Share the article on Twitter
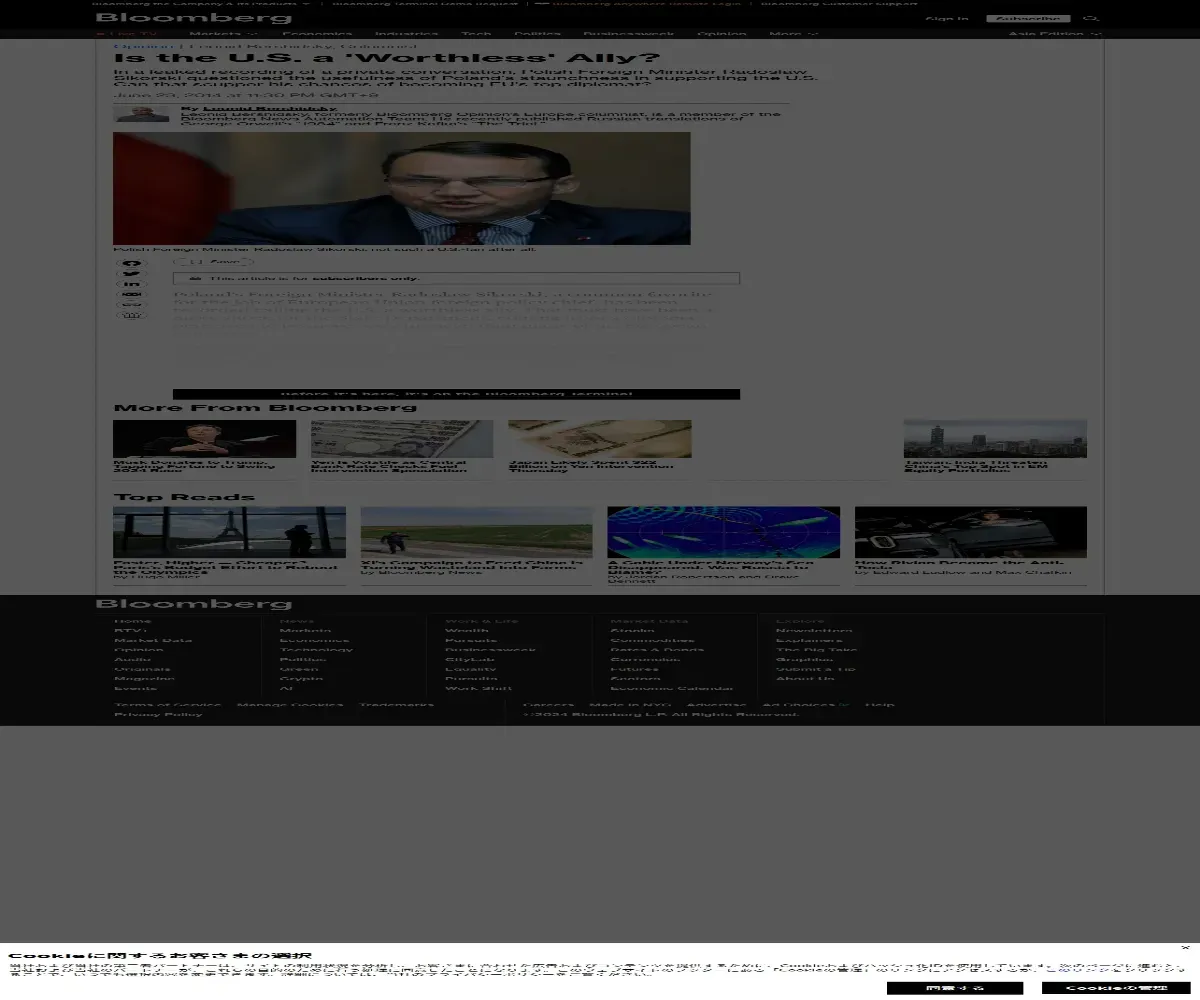 pyautogui.click(x=132, y=273)
